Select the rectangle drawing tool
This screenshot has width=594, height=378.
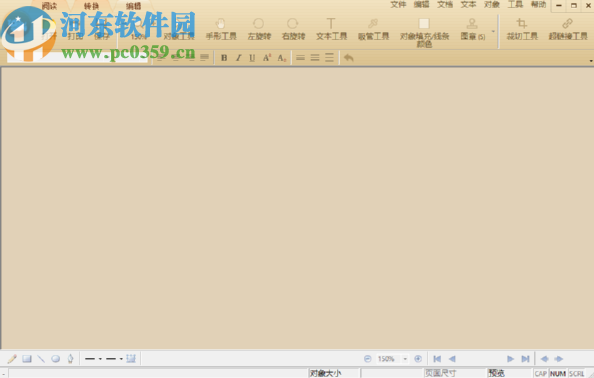coord(27,358)
